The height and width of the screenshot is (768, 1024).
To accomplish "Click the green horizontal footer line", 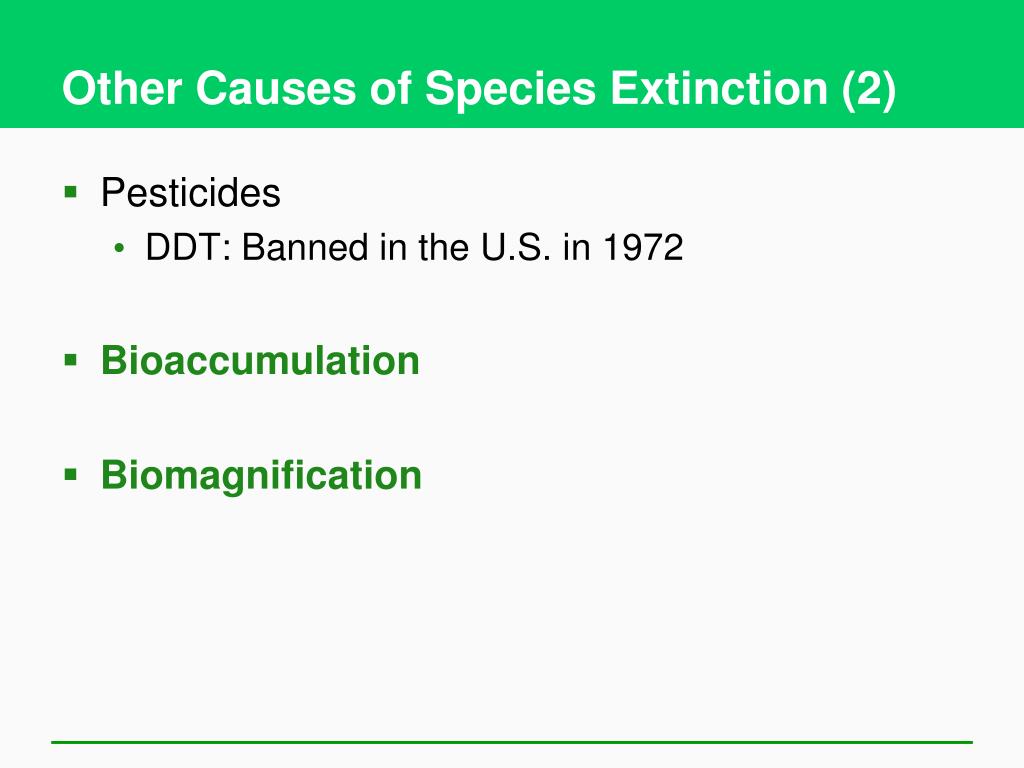I will point(512,742).
